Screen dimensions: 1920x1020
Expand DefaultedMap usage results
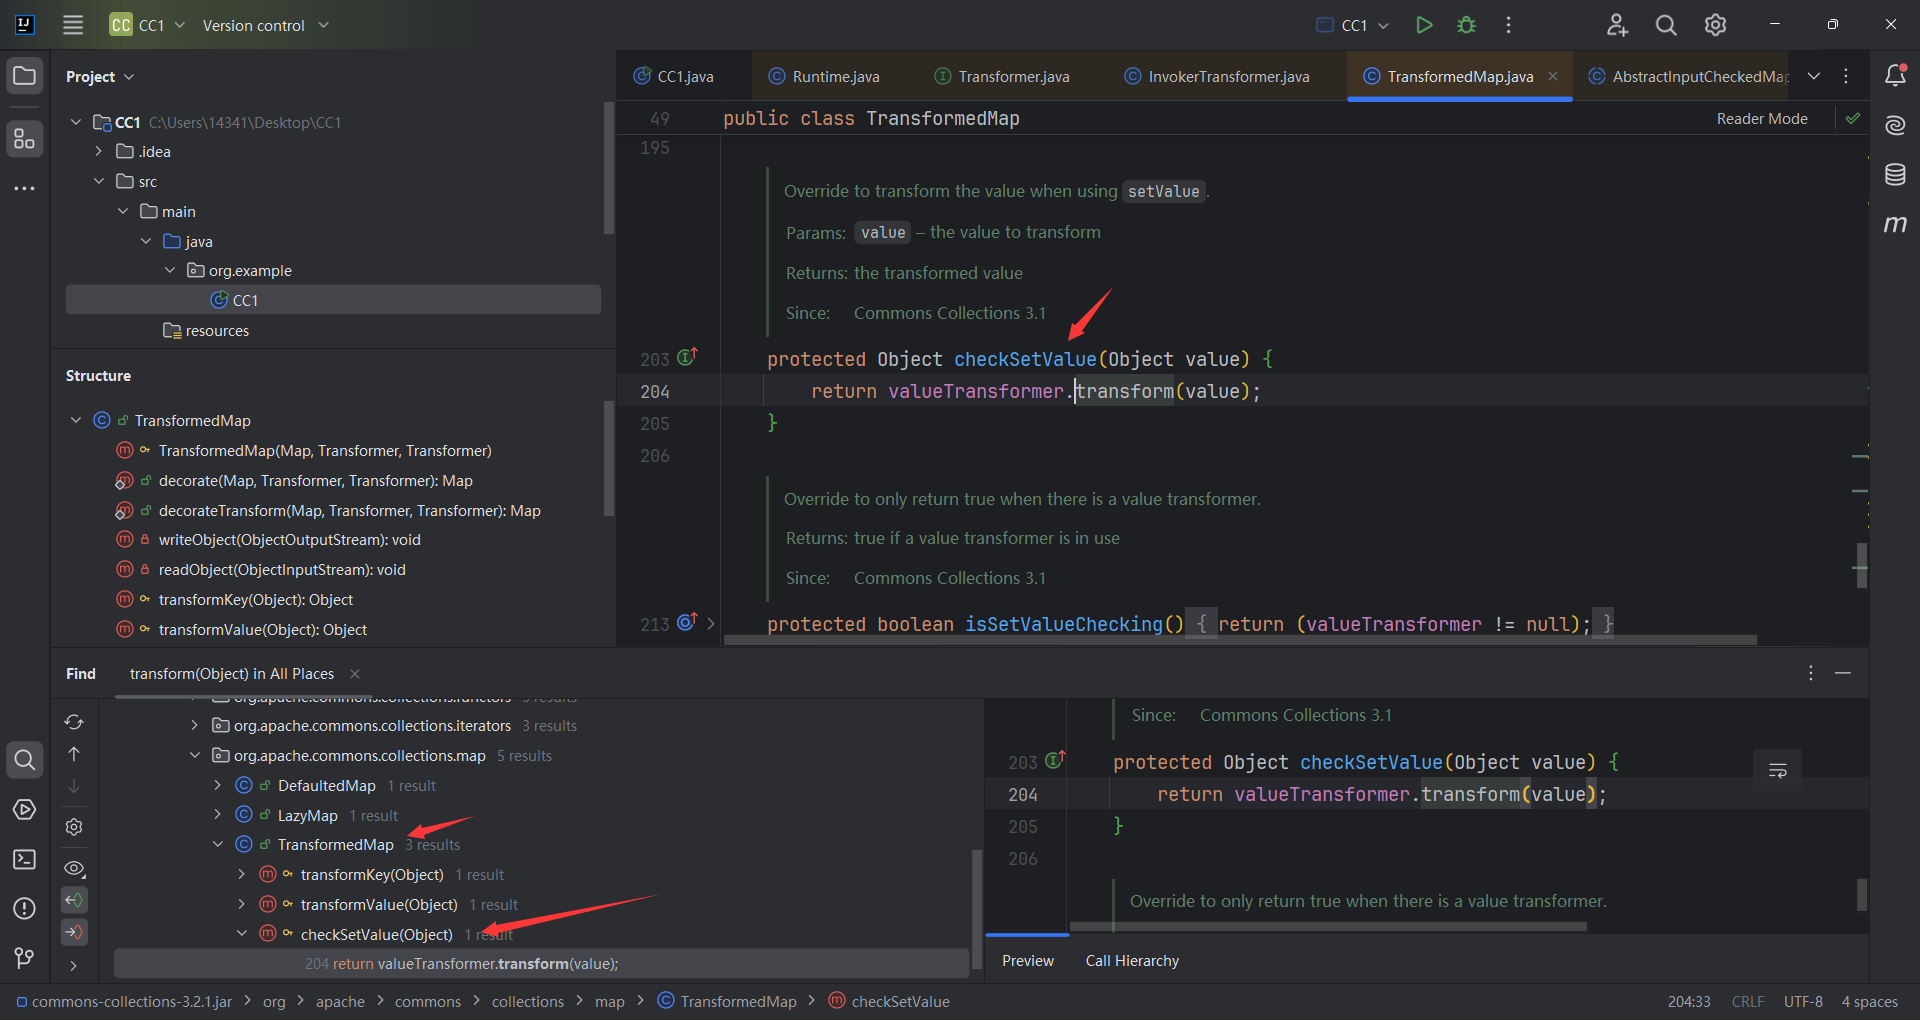[218, 785]
